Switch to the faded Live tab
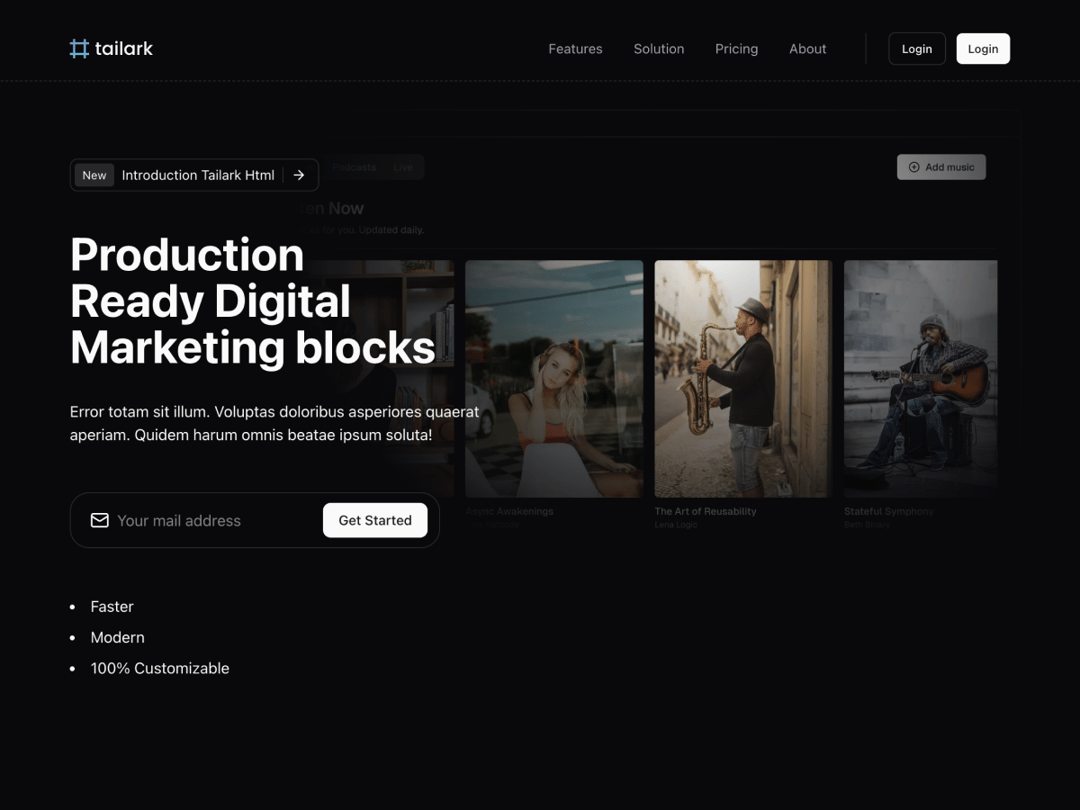This screenshot has width=1080, height=810. click(403, 167)
